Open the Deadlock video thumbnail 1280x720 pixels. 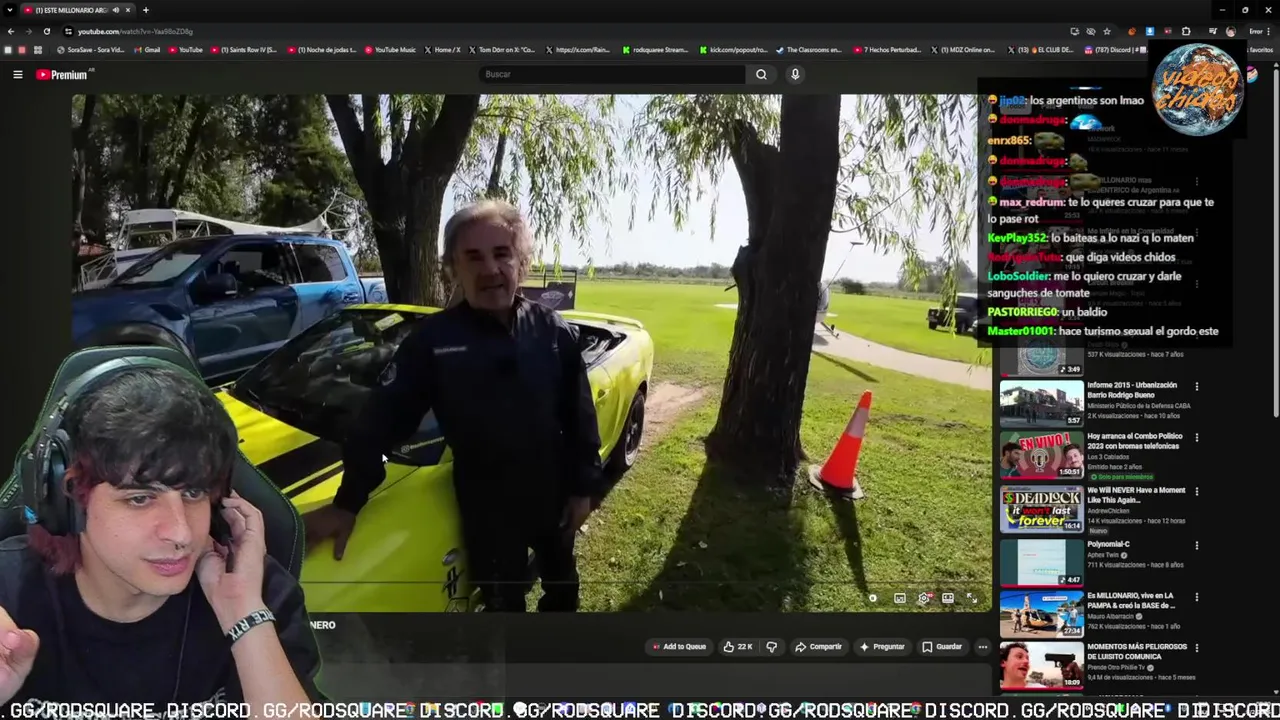pyautogui.click(x=1041, y=509)
